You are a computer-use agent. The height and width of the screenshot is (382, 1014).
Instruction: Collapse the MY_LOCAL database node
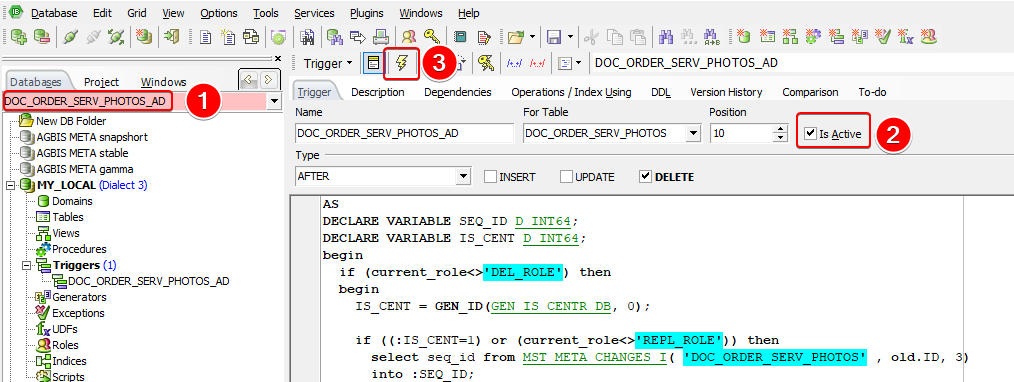click(11, 185)
